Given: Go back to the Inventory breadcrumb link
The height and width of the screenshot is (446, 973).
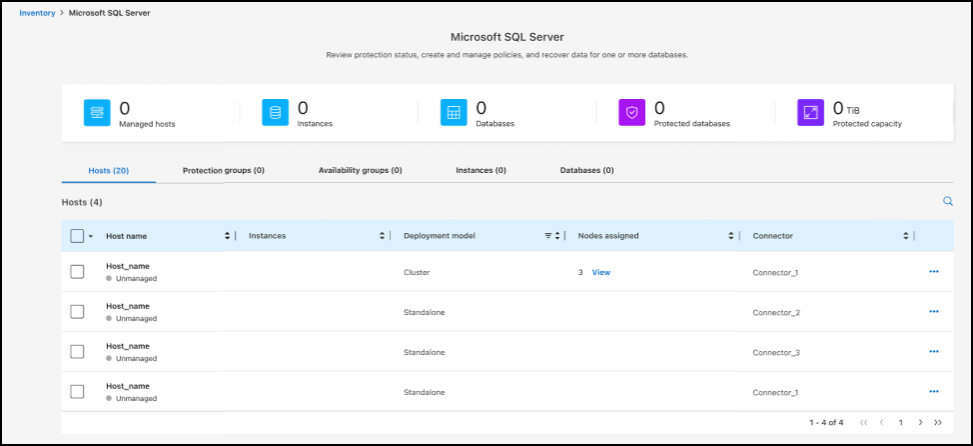Looking at the screenshot, I should [38, 13].
